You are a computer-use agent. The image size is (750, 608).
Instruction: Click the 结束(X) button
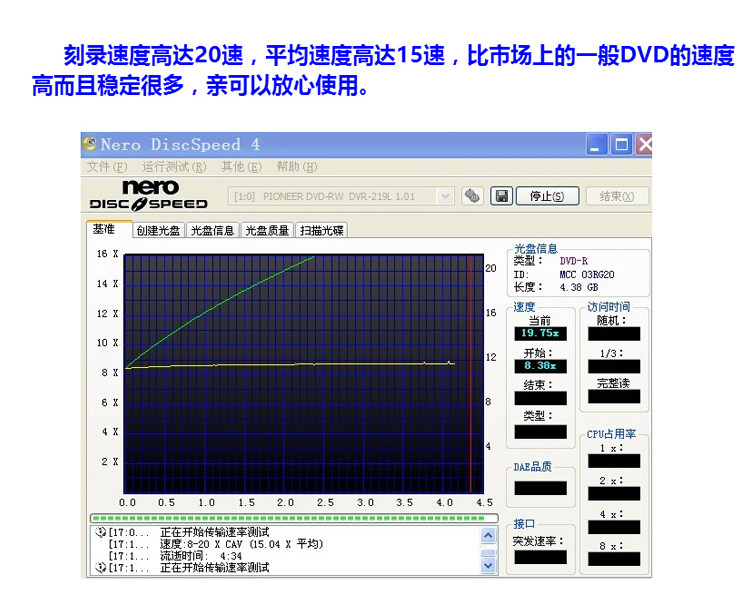point(617,196)
